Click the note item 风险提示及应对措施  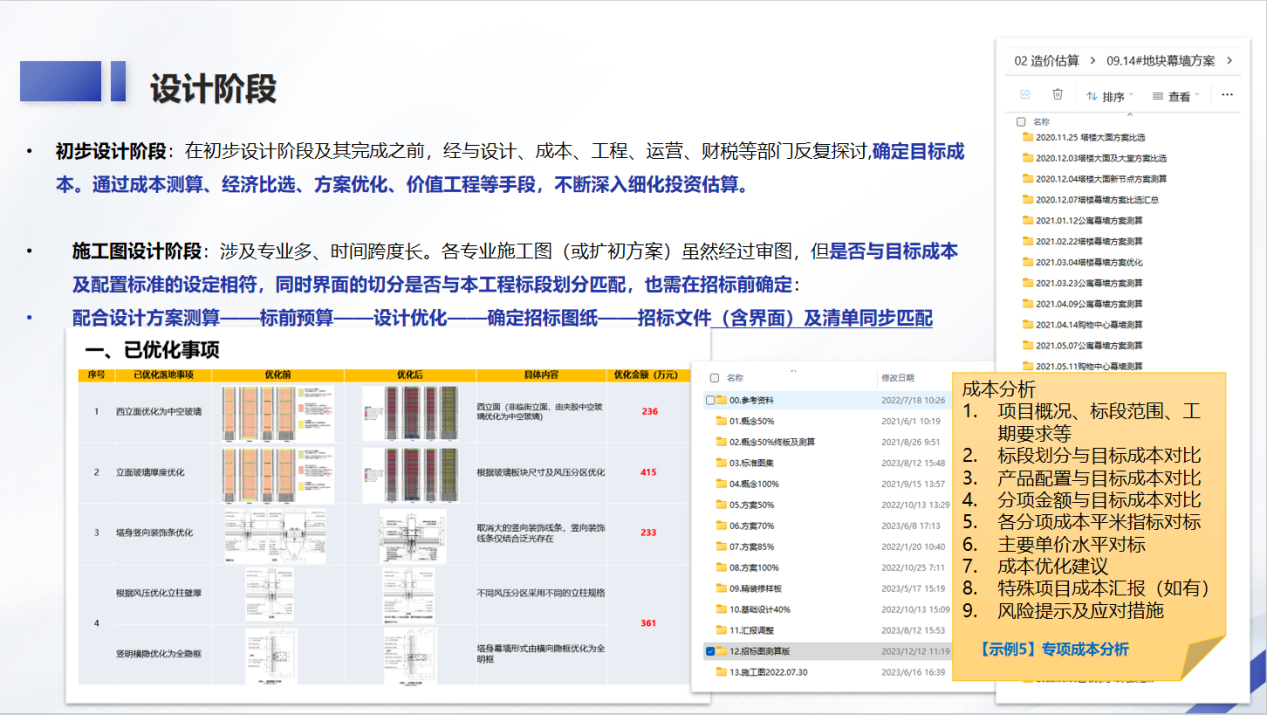tap(1081, 610)
